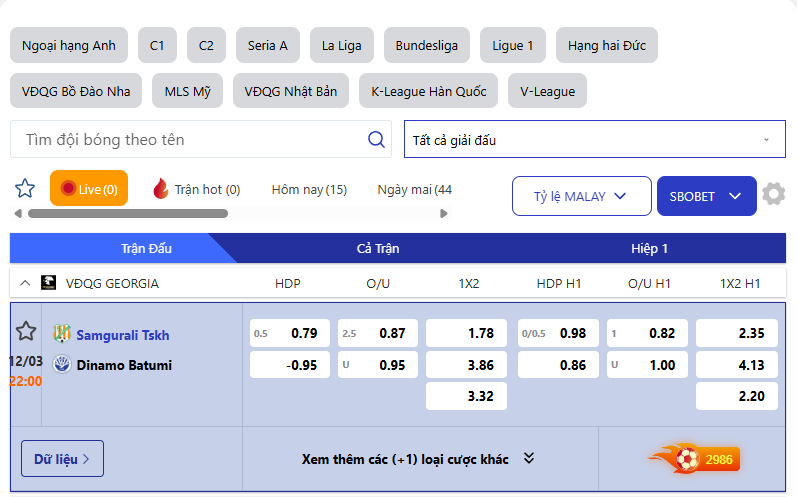Screen dimensions: 797x497
Task: Click the team name search field
Action: (190, 140)
